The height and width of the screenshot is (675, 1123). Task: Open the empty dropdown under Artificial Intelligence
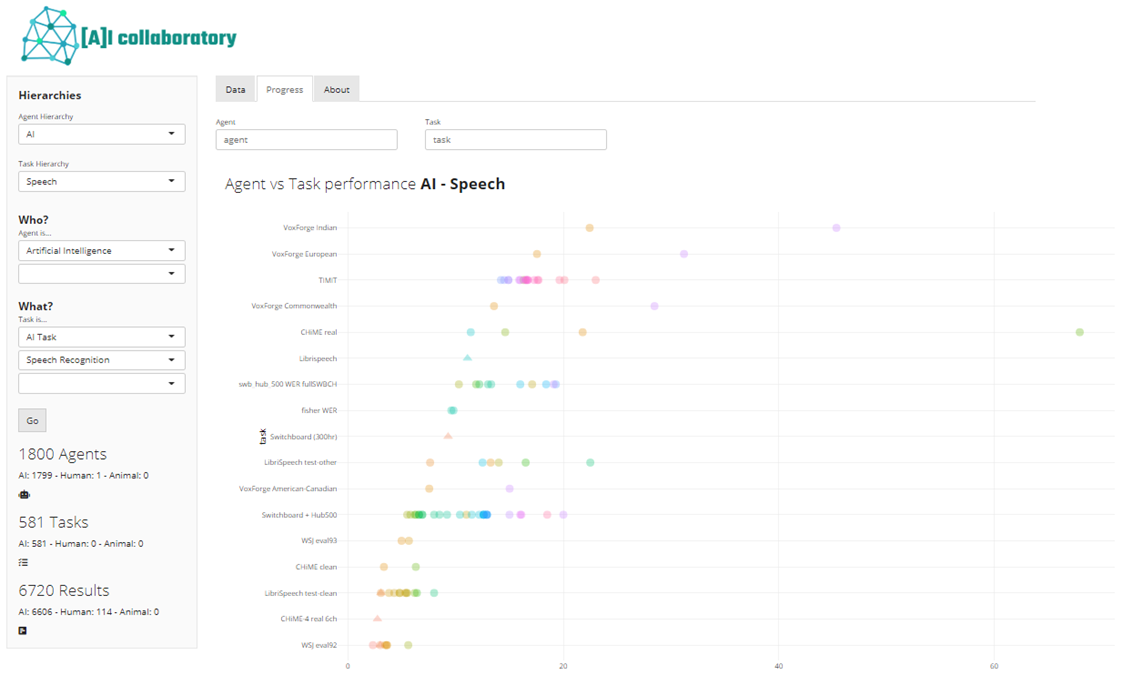coord(101,274)
